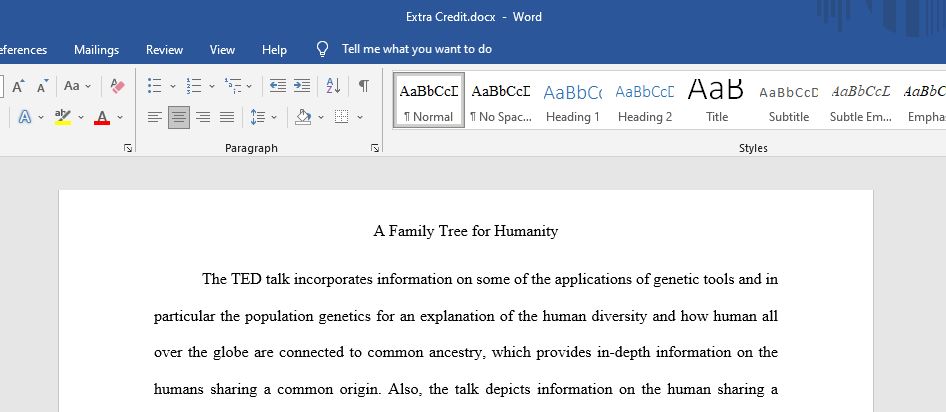Increase paragraph indent
Image resolution: width=946 pixels, height=412 pixels.
(x=302, y=86)
